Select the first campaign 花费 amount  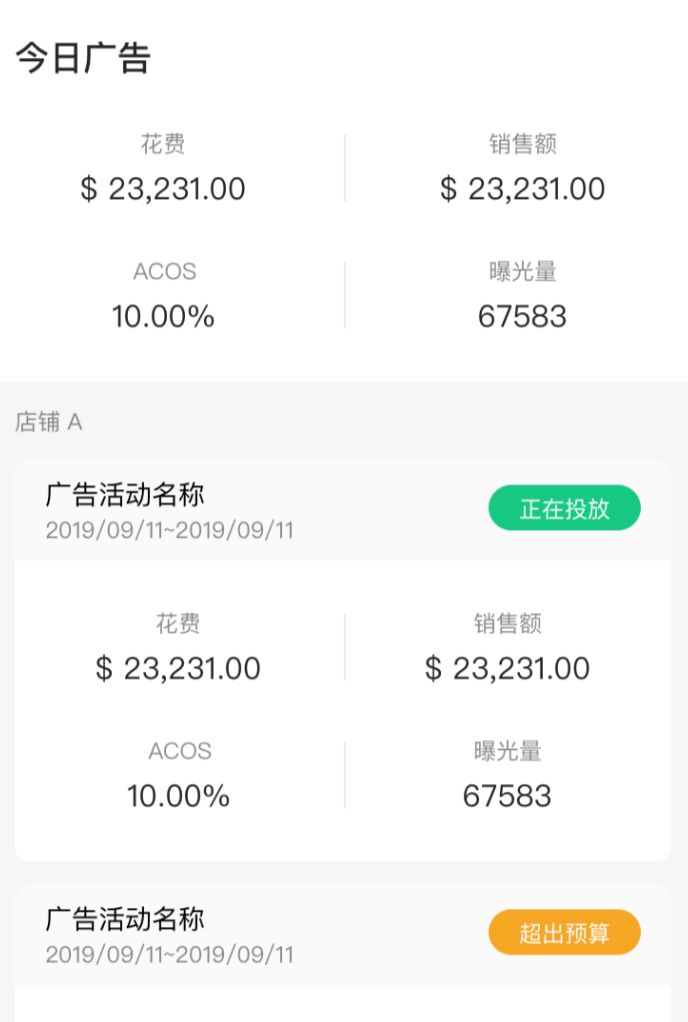tap(178, 669)
